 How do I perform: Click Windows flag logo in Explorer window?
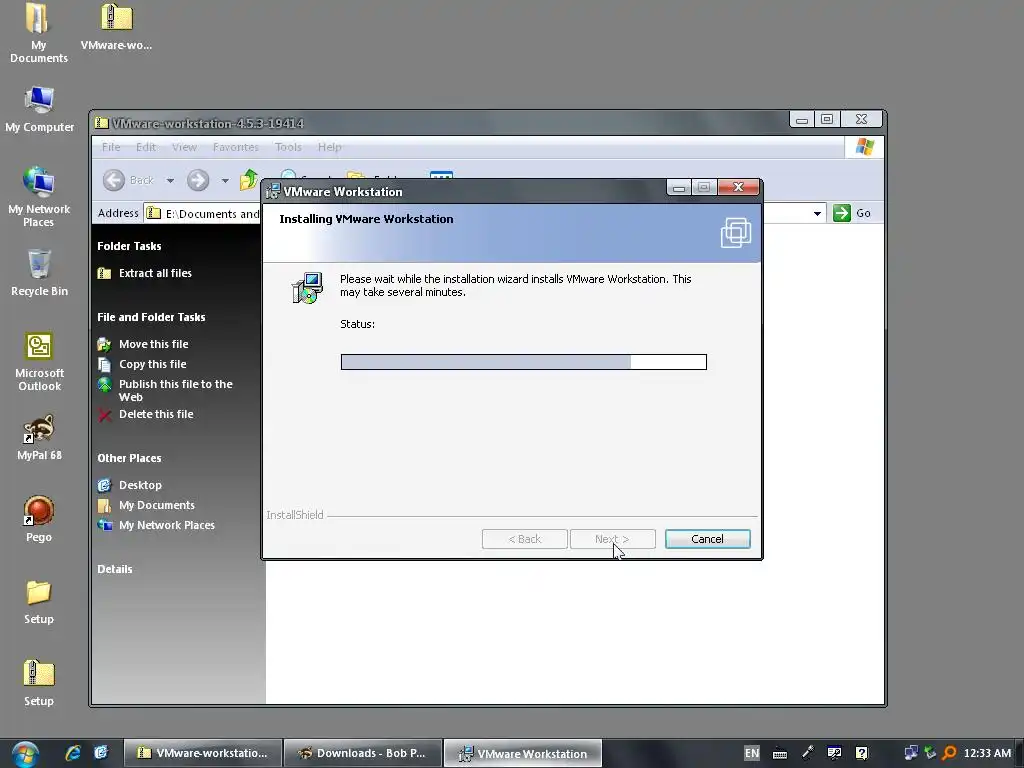[865, 147]
